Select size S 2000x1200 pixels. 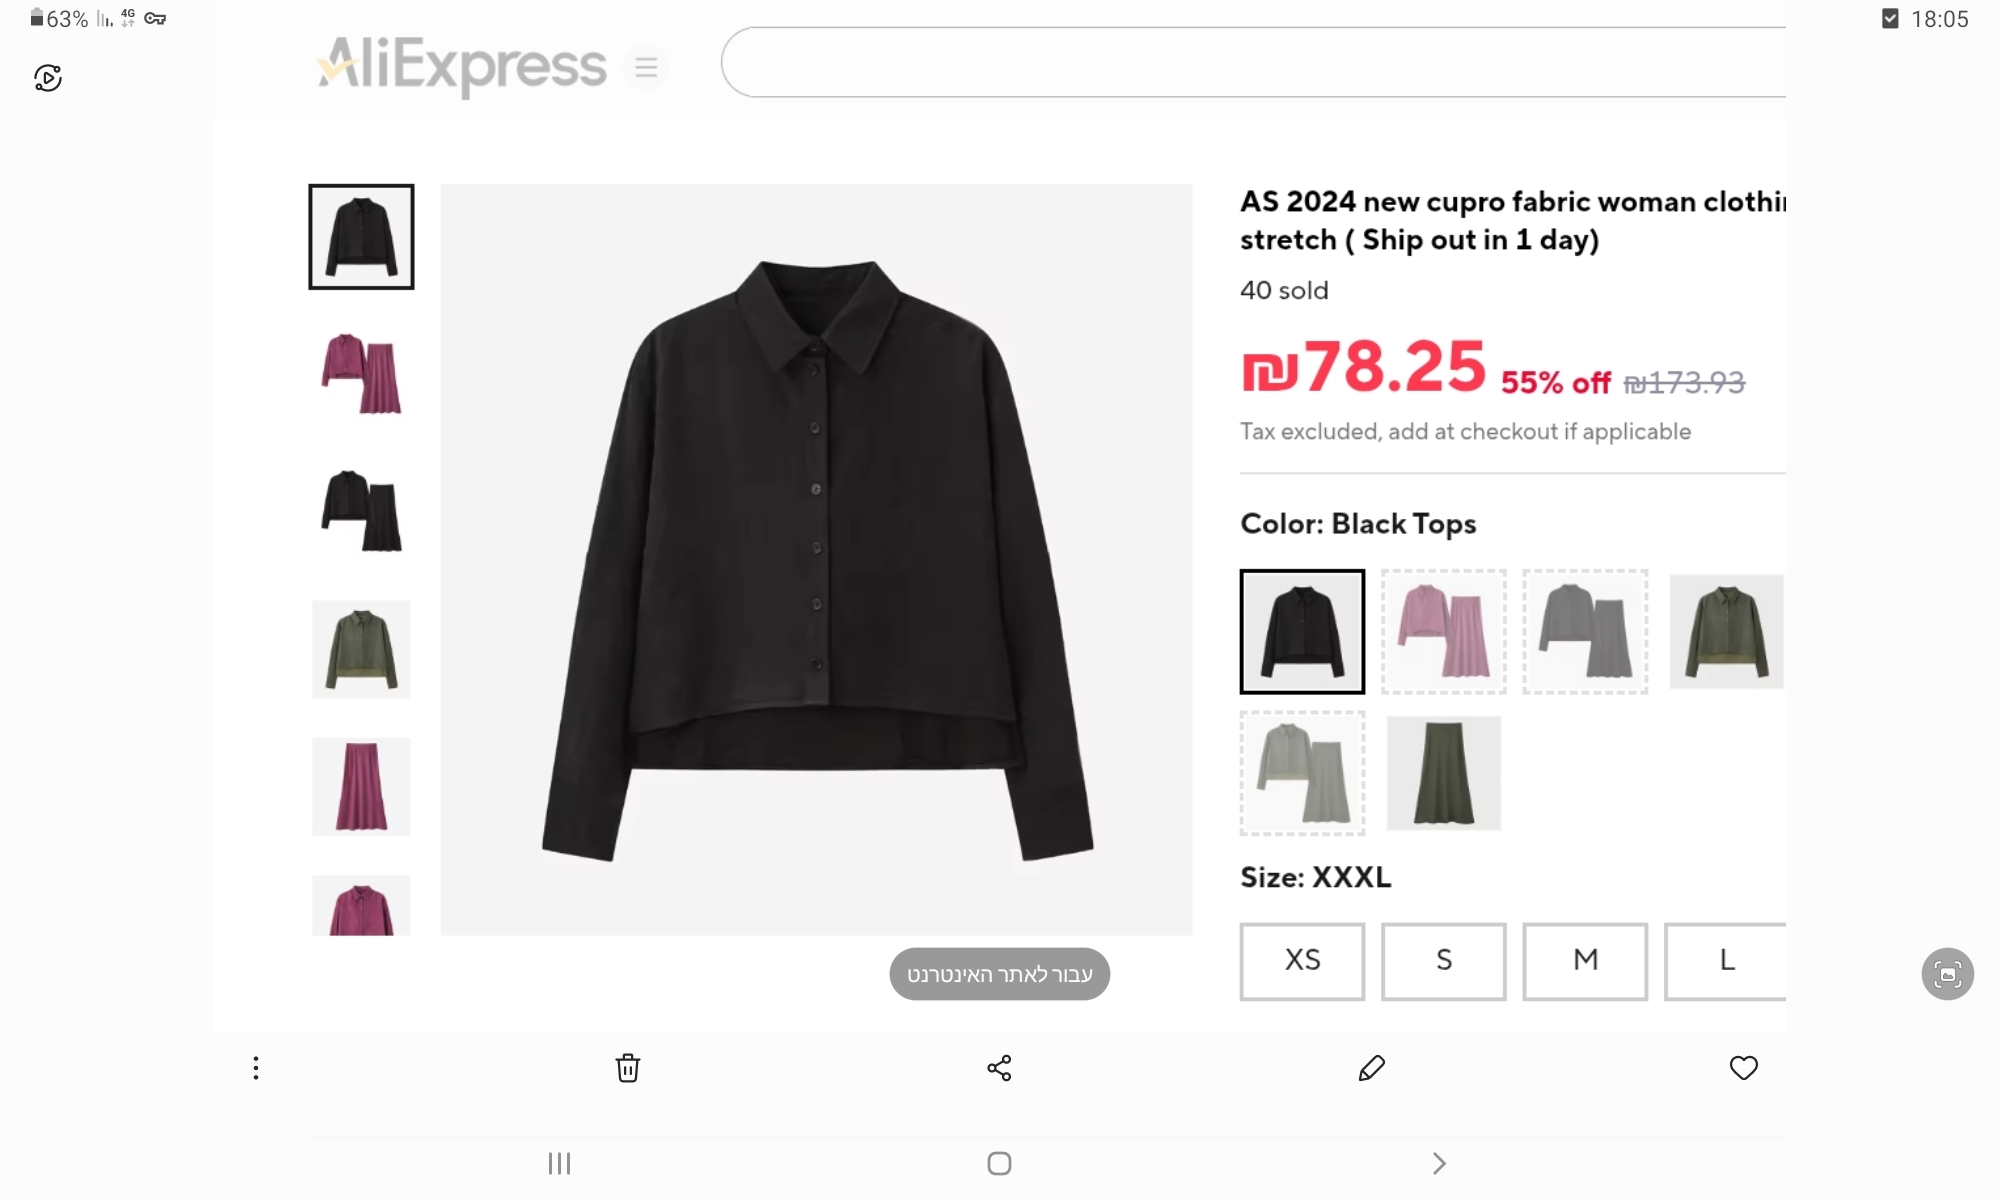(1443, 961)
